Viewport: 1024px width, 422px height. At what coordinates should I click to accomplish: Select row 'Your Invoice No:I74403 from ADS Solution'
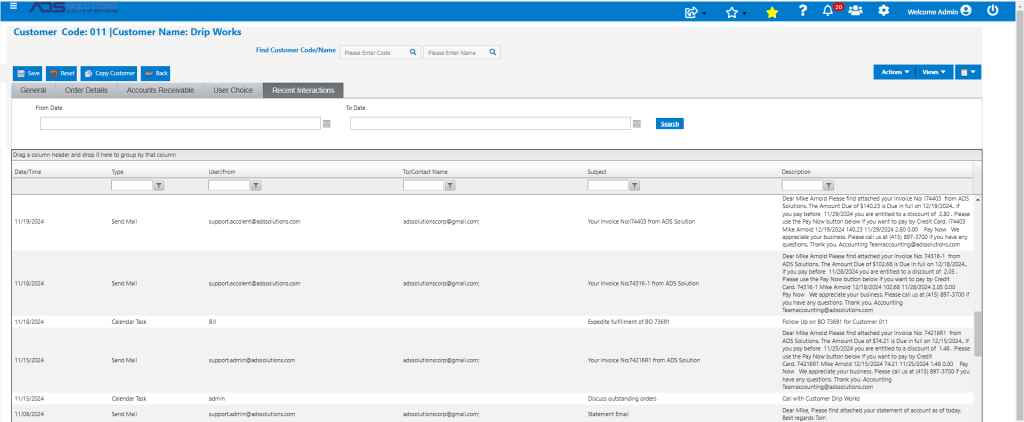(493, 221)
